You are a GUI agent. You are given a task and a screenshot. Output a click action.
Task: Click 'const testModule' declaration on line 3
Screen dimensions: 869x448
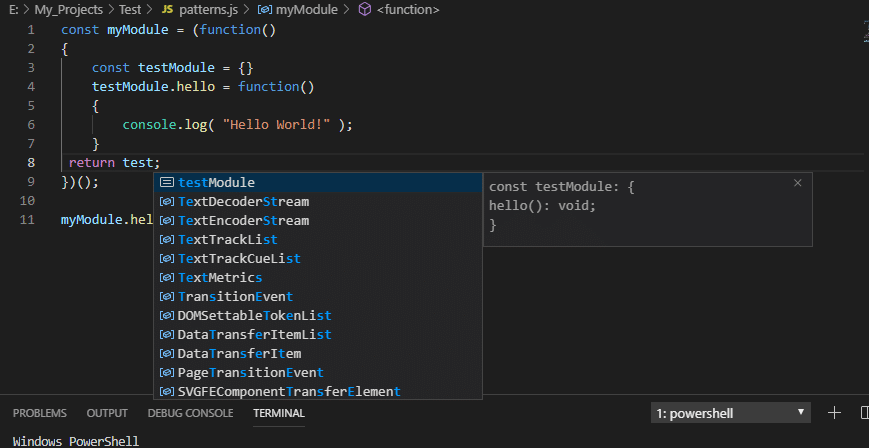(x=153, y=68)
